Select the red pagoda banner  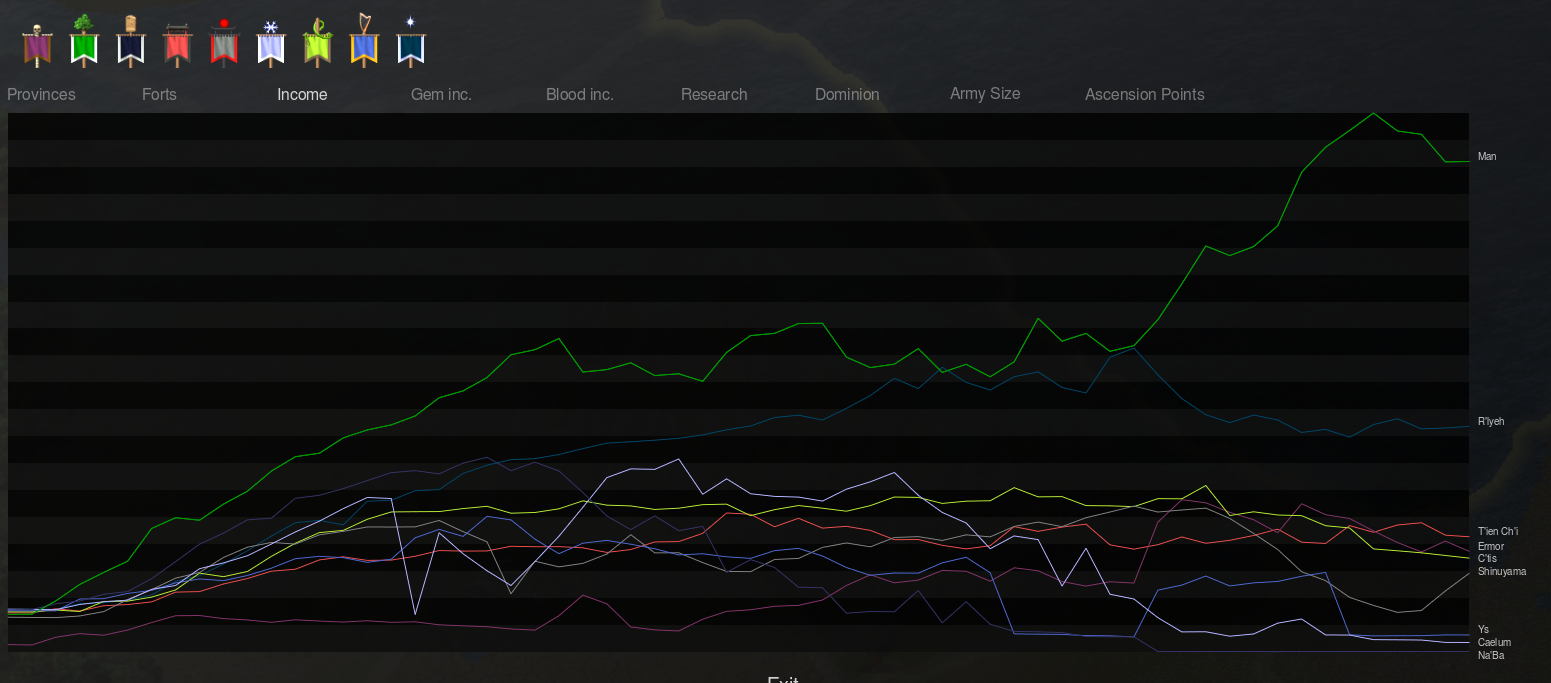coord(178,45)
